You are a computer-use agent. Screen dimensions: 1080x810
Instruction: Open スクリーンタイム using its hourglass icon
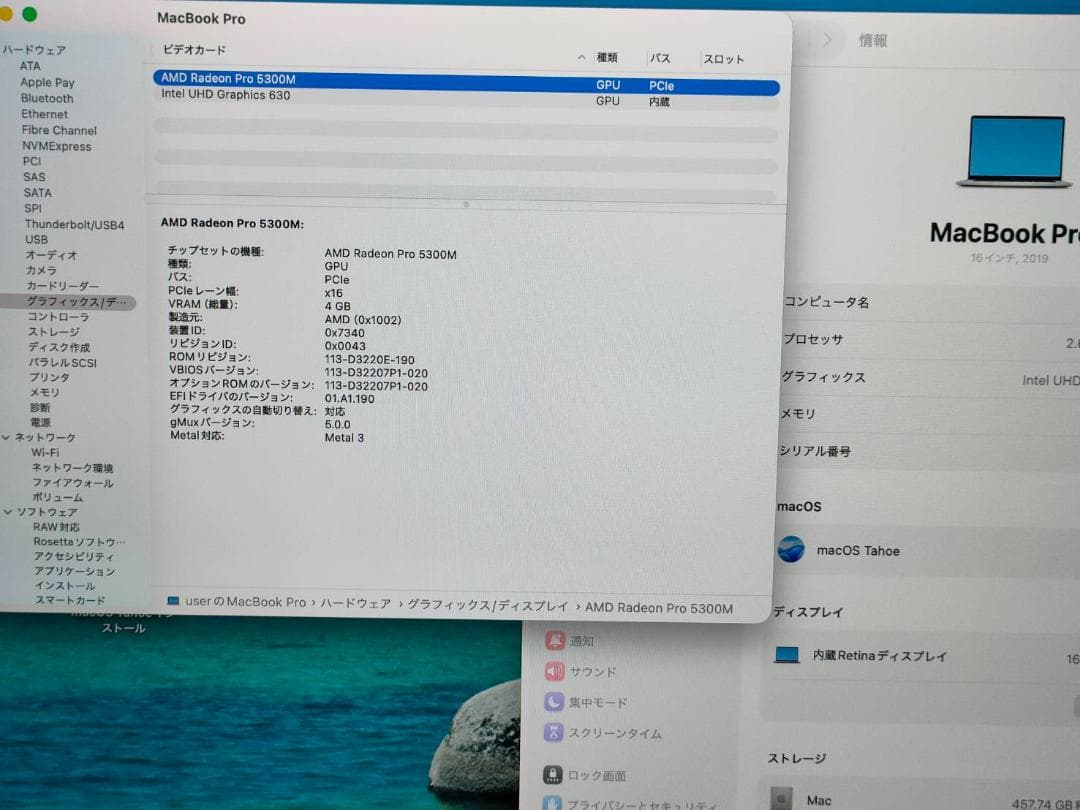pos(555,733)
